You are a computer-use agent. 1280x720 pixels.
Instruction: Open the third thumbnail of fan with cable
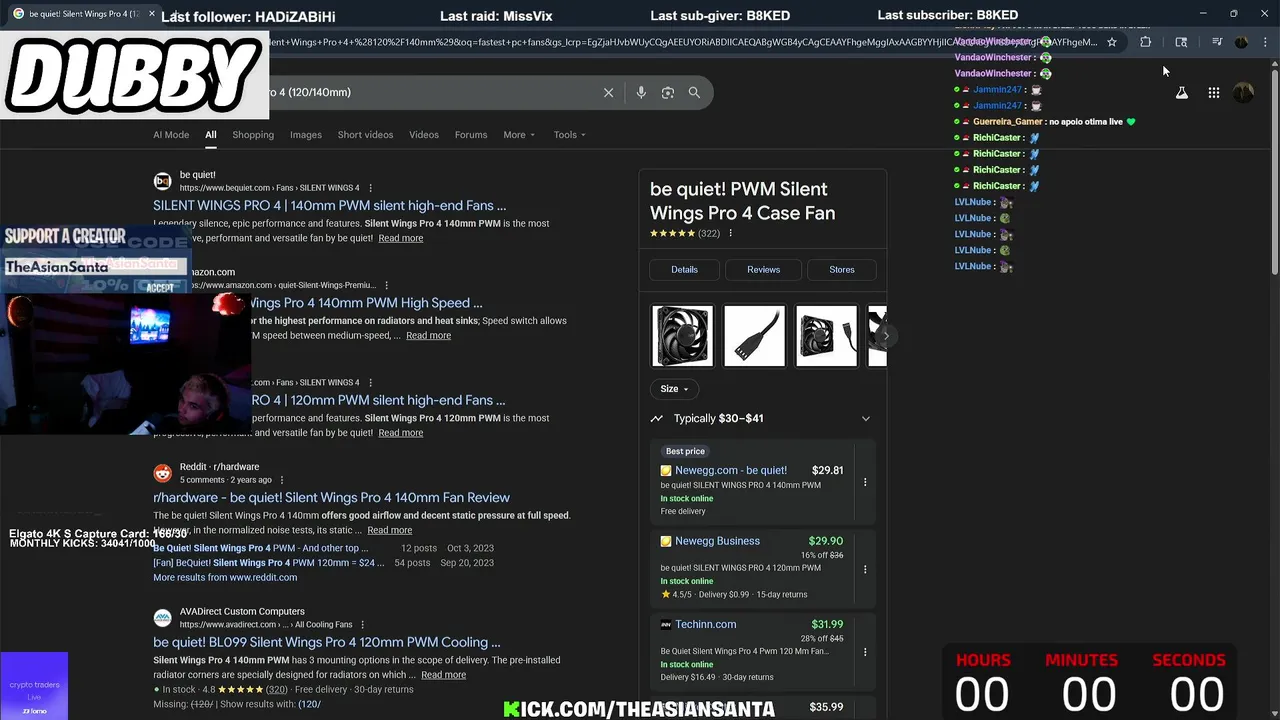826,336
